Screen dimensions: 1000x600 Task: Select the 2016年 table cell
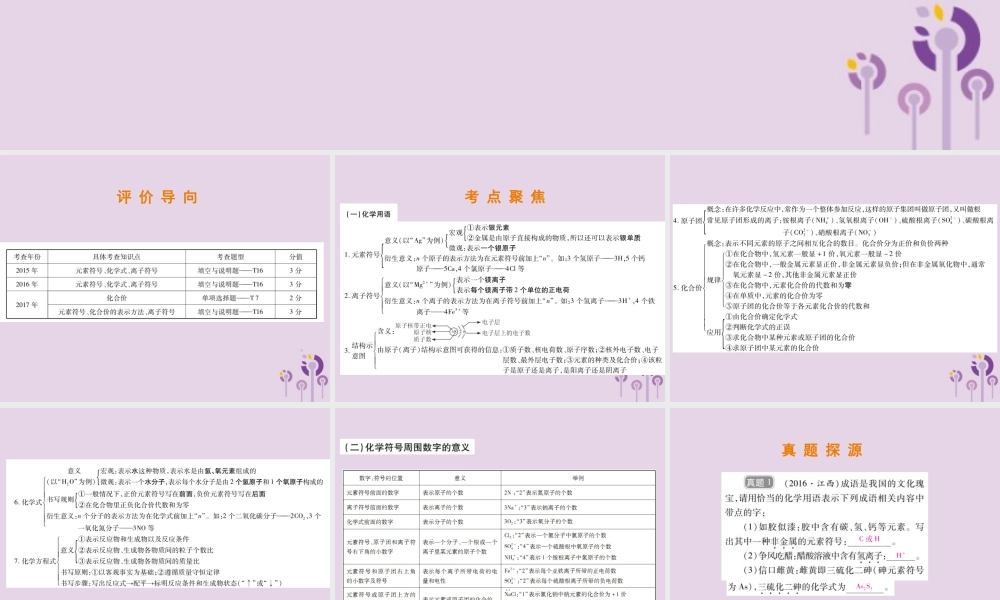click(27, 284)
